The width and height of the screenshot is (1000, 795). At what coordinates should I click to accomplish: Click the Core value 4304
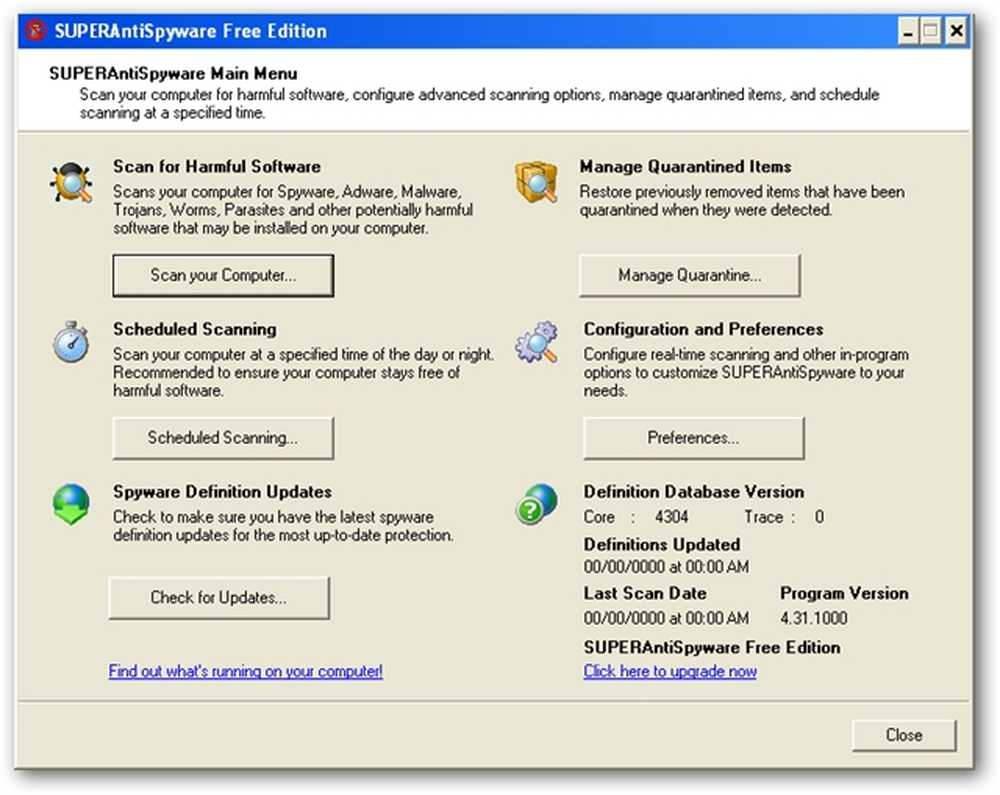click(672, 517)
